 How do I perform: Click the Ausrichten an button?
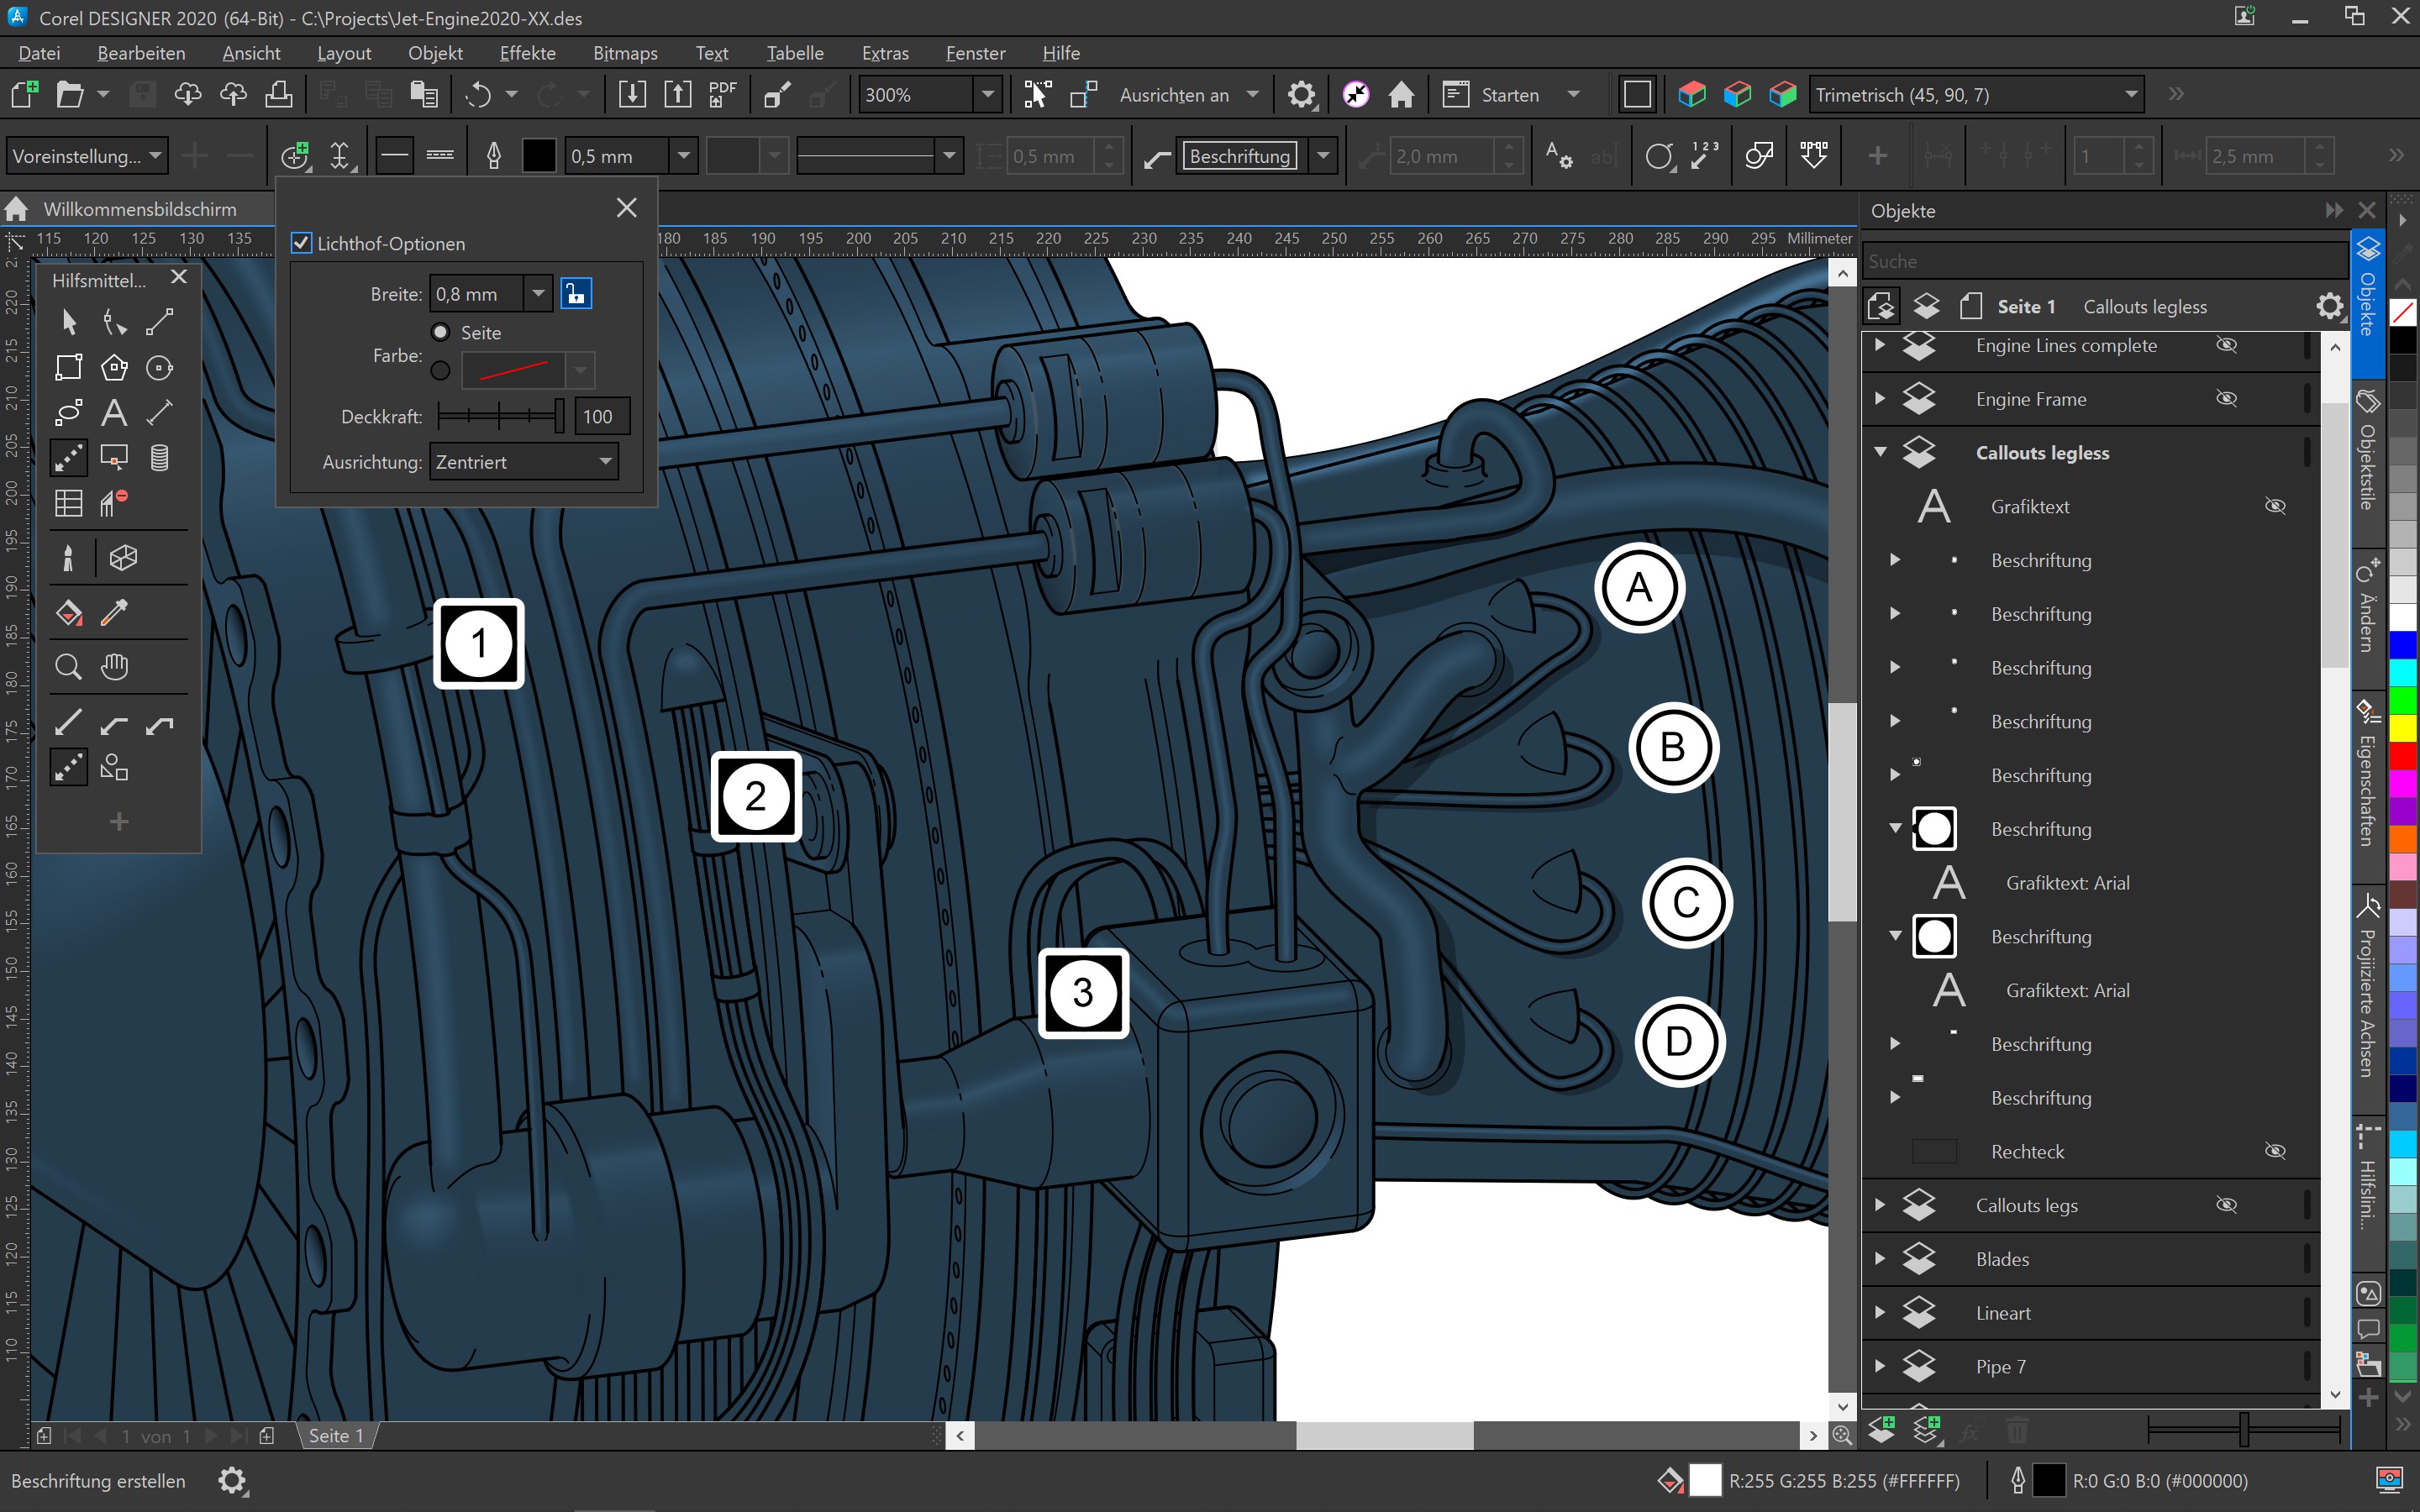click(1174, 95)
